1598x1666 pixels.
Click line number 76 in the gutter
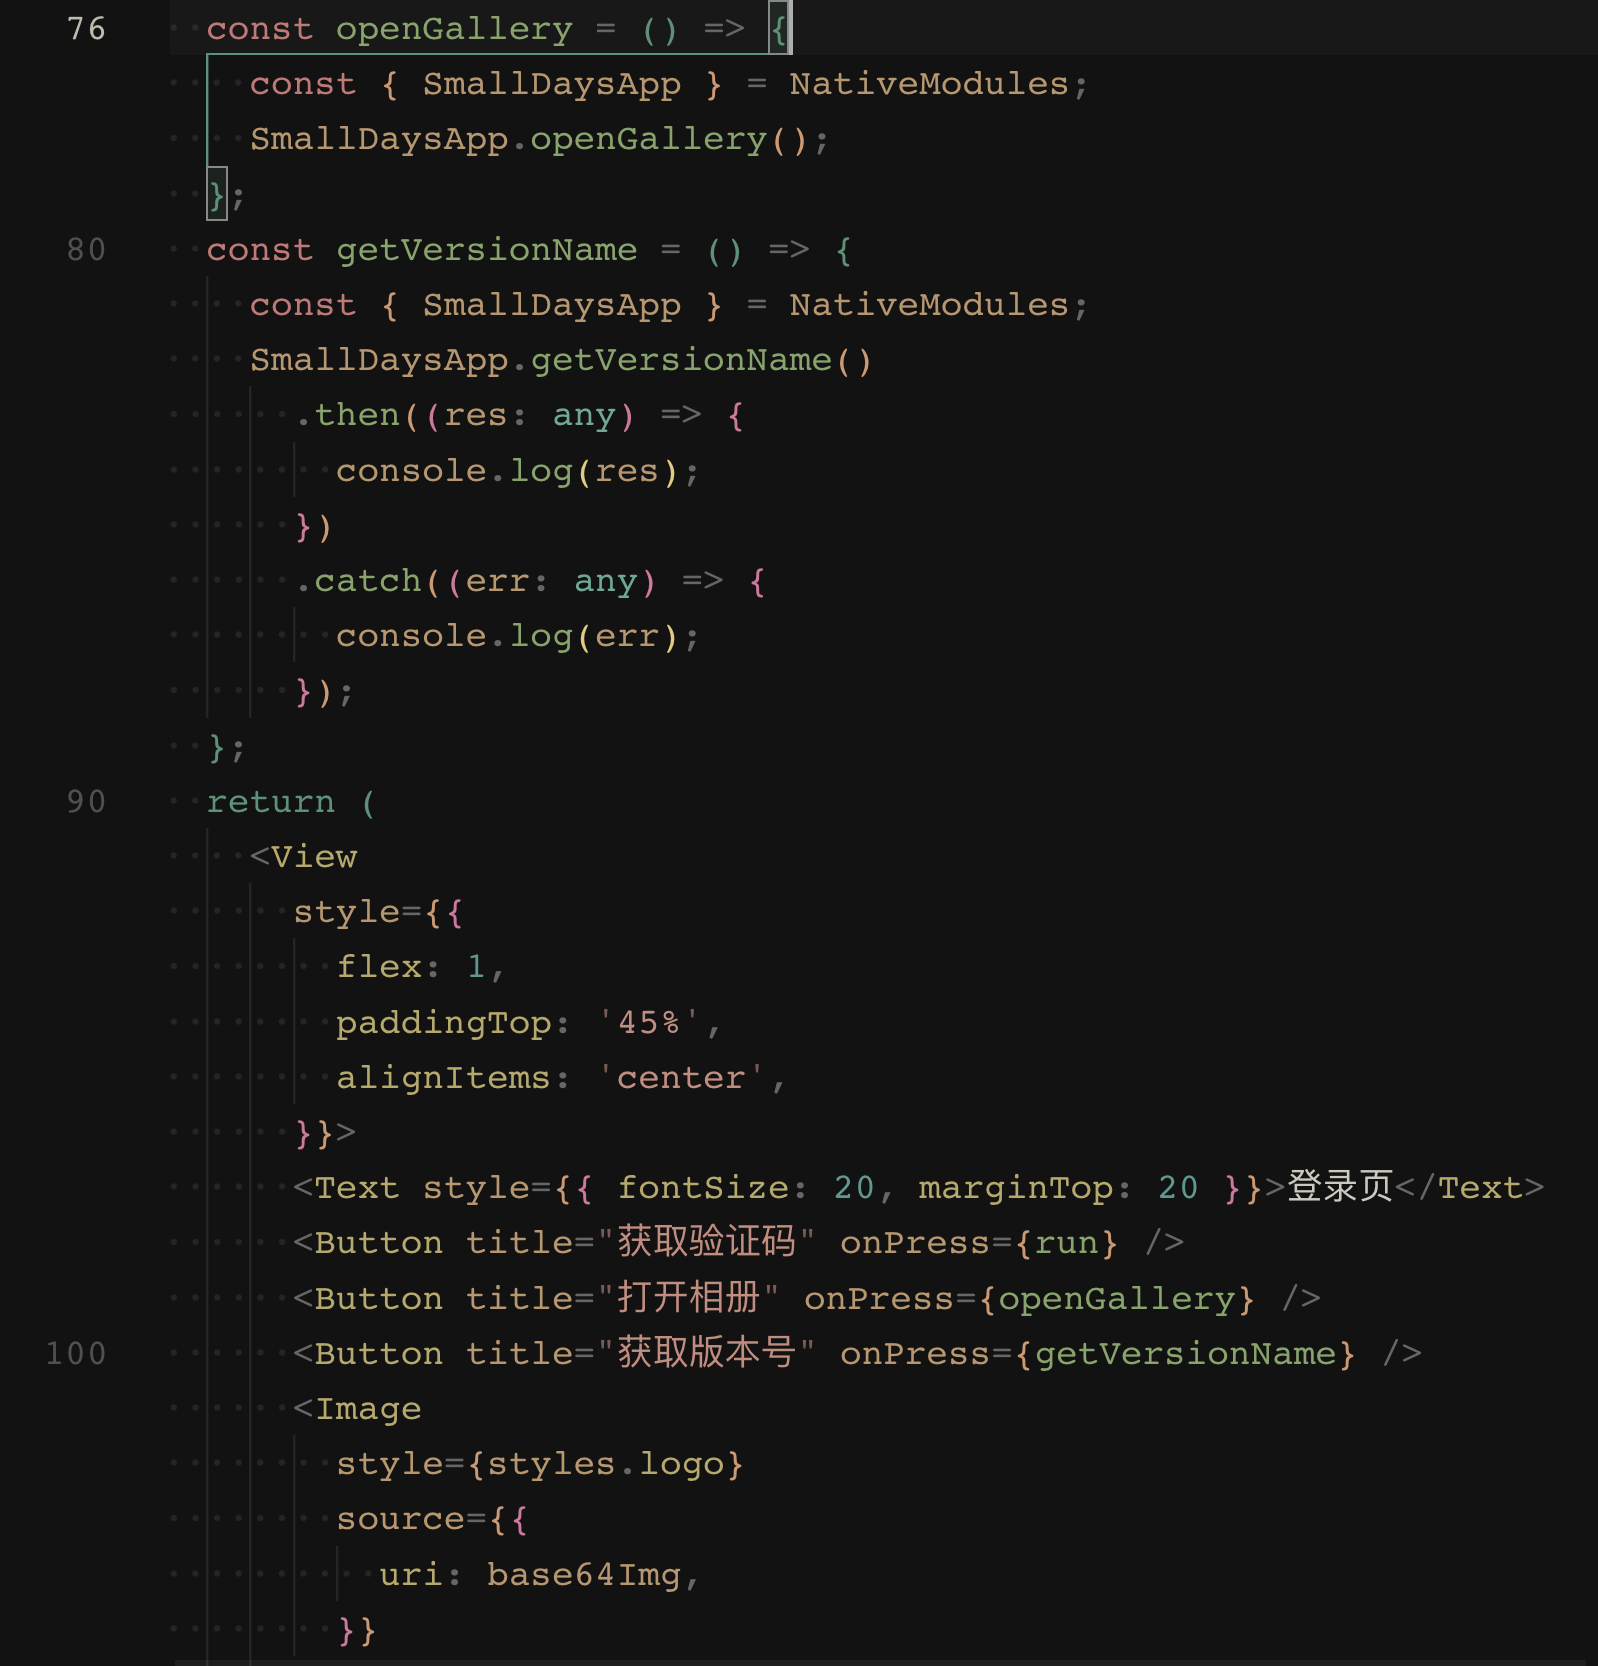86,29
